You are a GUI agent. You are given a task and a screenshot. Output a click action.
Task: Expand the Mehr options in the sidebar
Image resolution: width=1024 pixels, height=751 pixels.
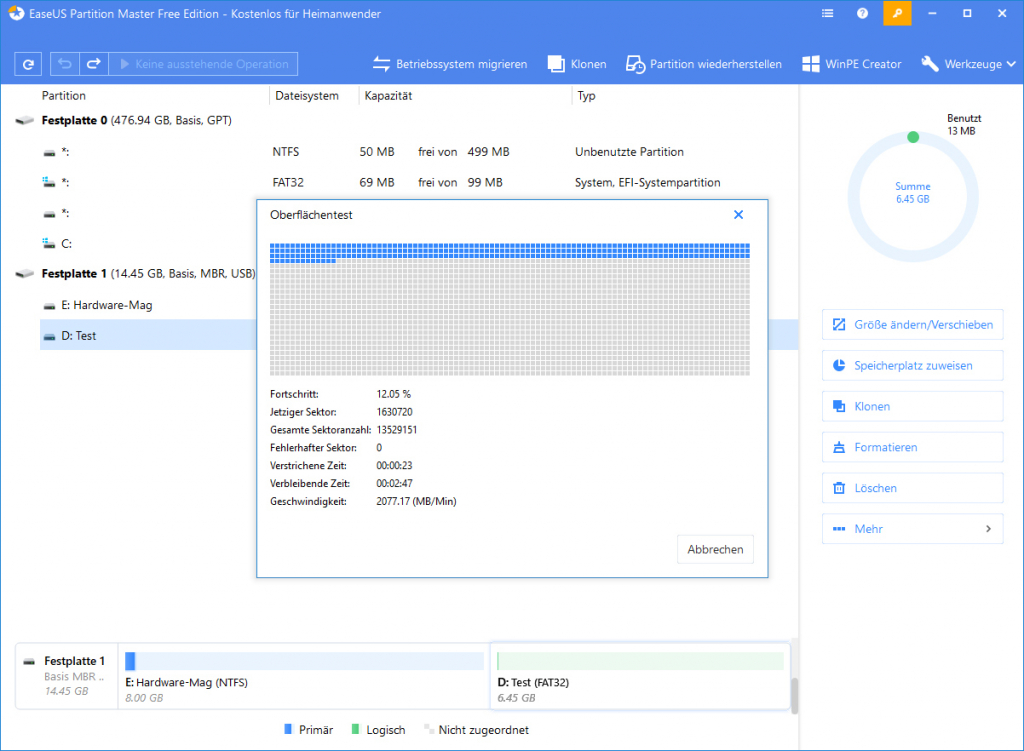(911, 528)
